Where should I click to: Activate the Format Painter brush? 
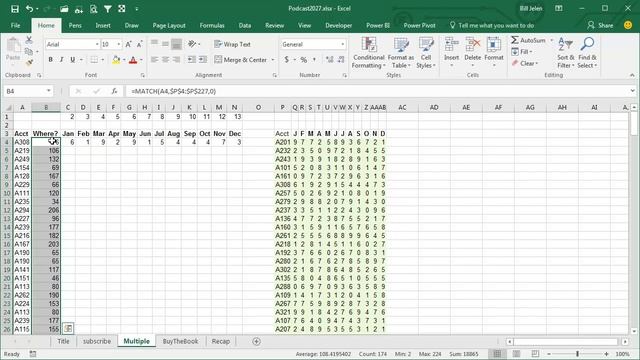(x=29, y=62)
